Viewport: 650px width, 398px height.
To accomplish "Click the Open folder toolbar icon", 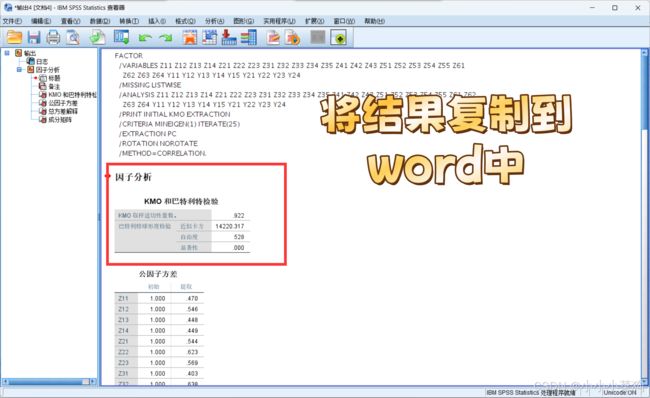I will point(14,37).
